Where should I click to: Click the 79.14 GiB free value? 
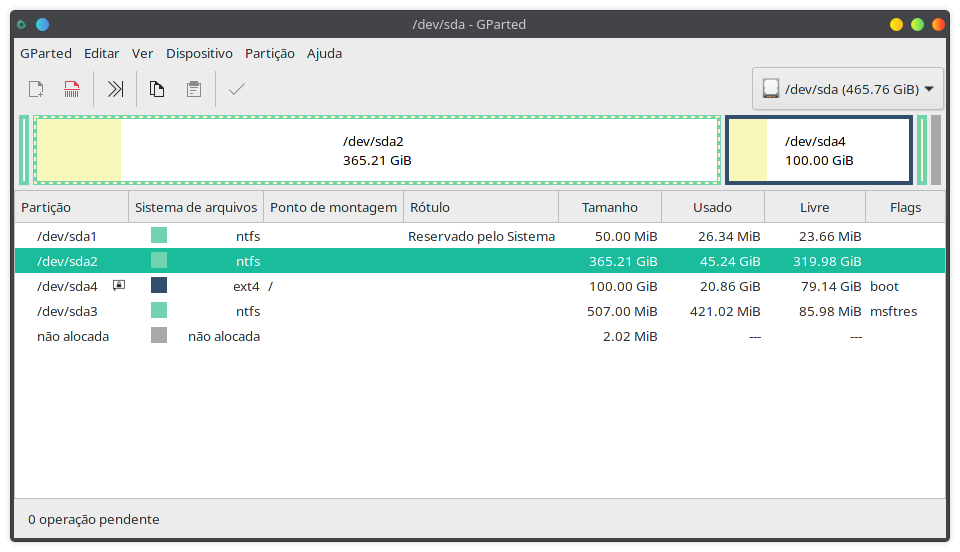[x=831, y=285]
